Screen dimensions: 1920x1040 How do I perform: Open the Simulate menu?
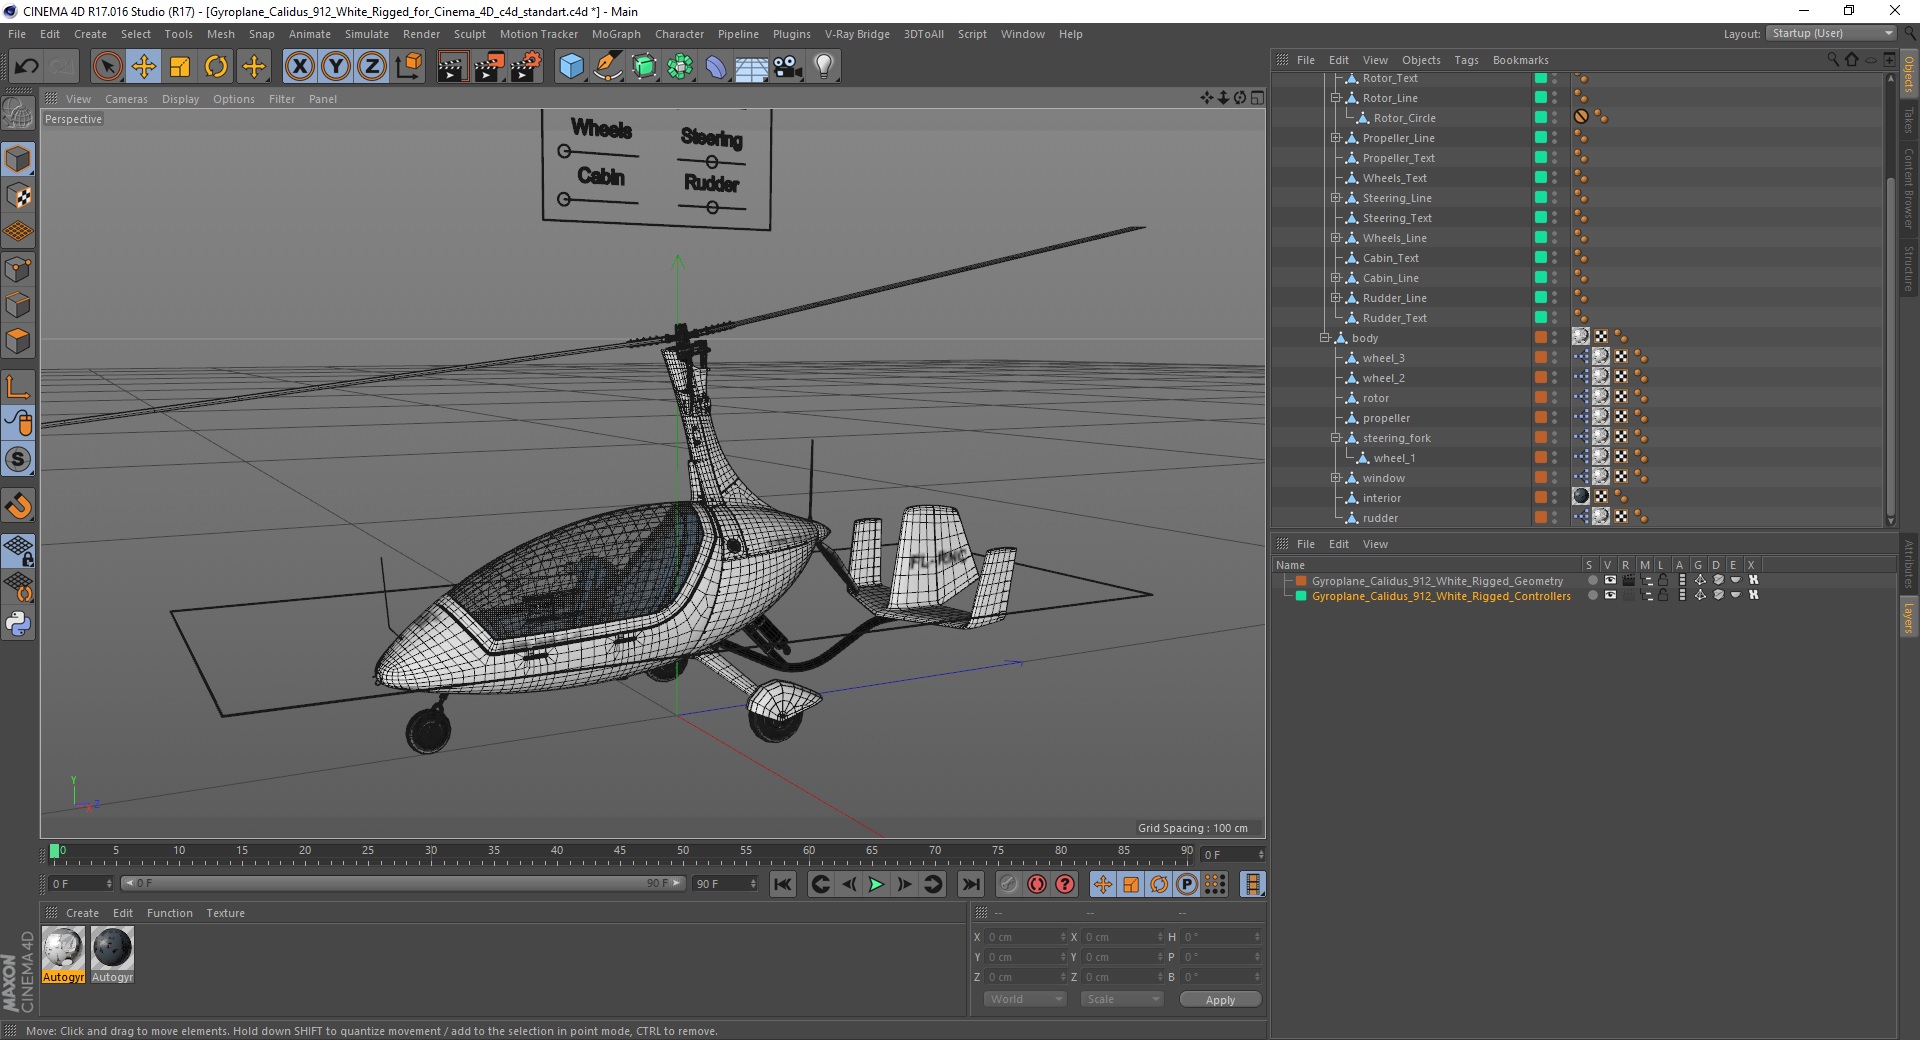(367, 34)
